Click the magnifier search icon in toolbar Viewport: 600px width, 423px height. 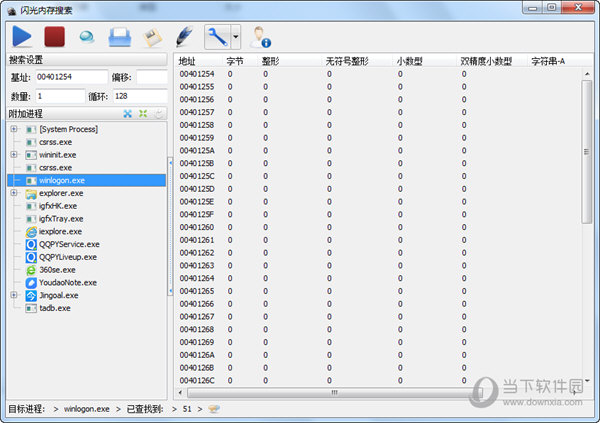[87, 37]
